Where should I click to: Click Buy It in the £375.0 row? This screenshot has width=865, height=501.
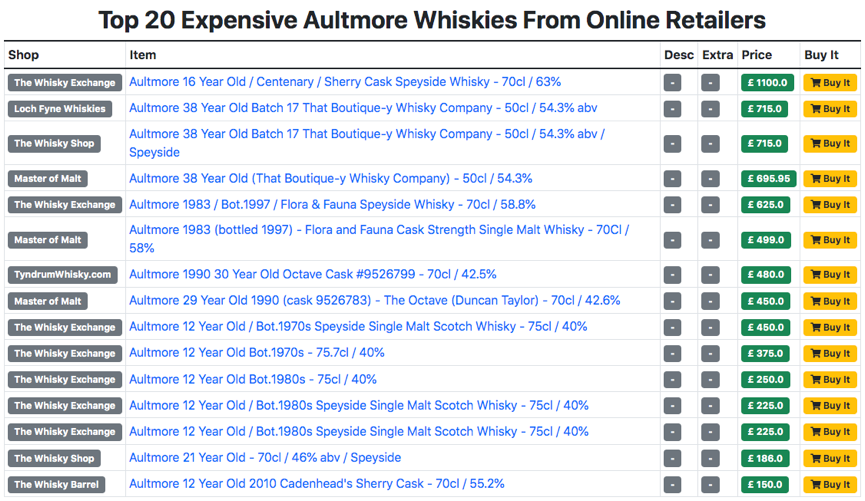click(829, 353)
